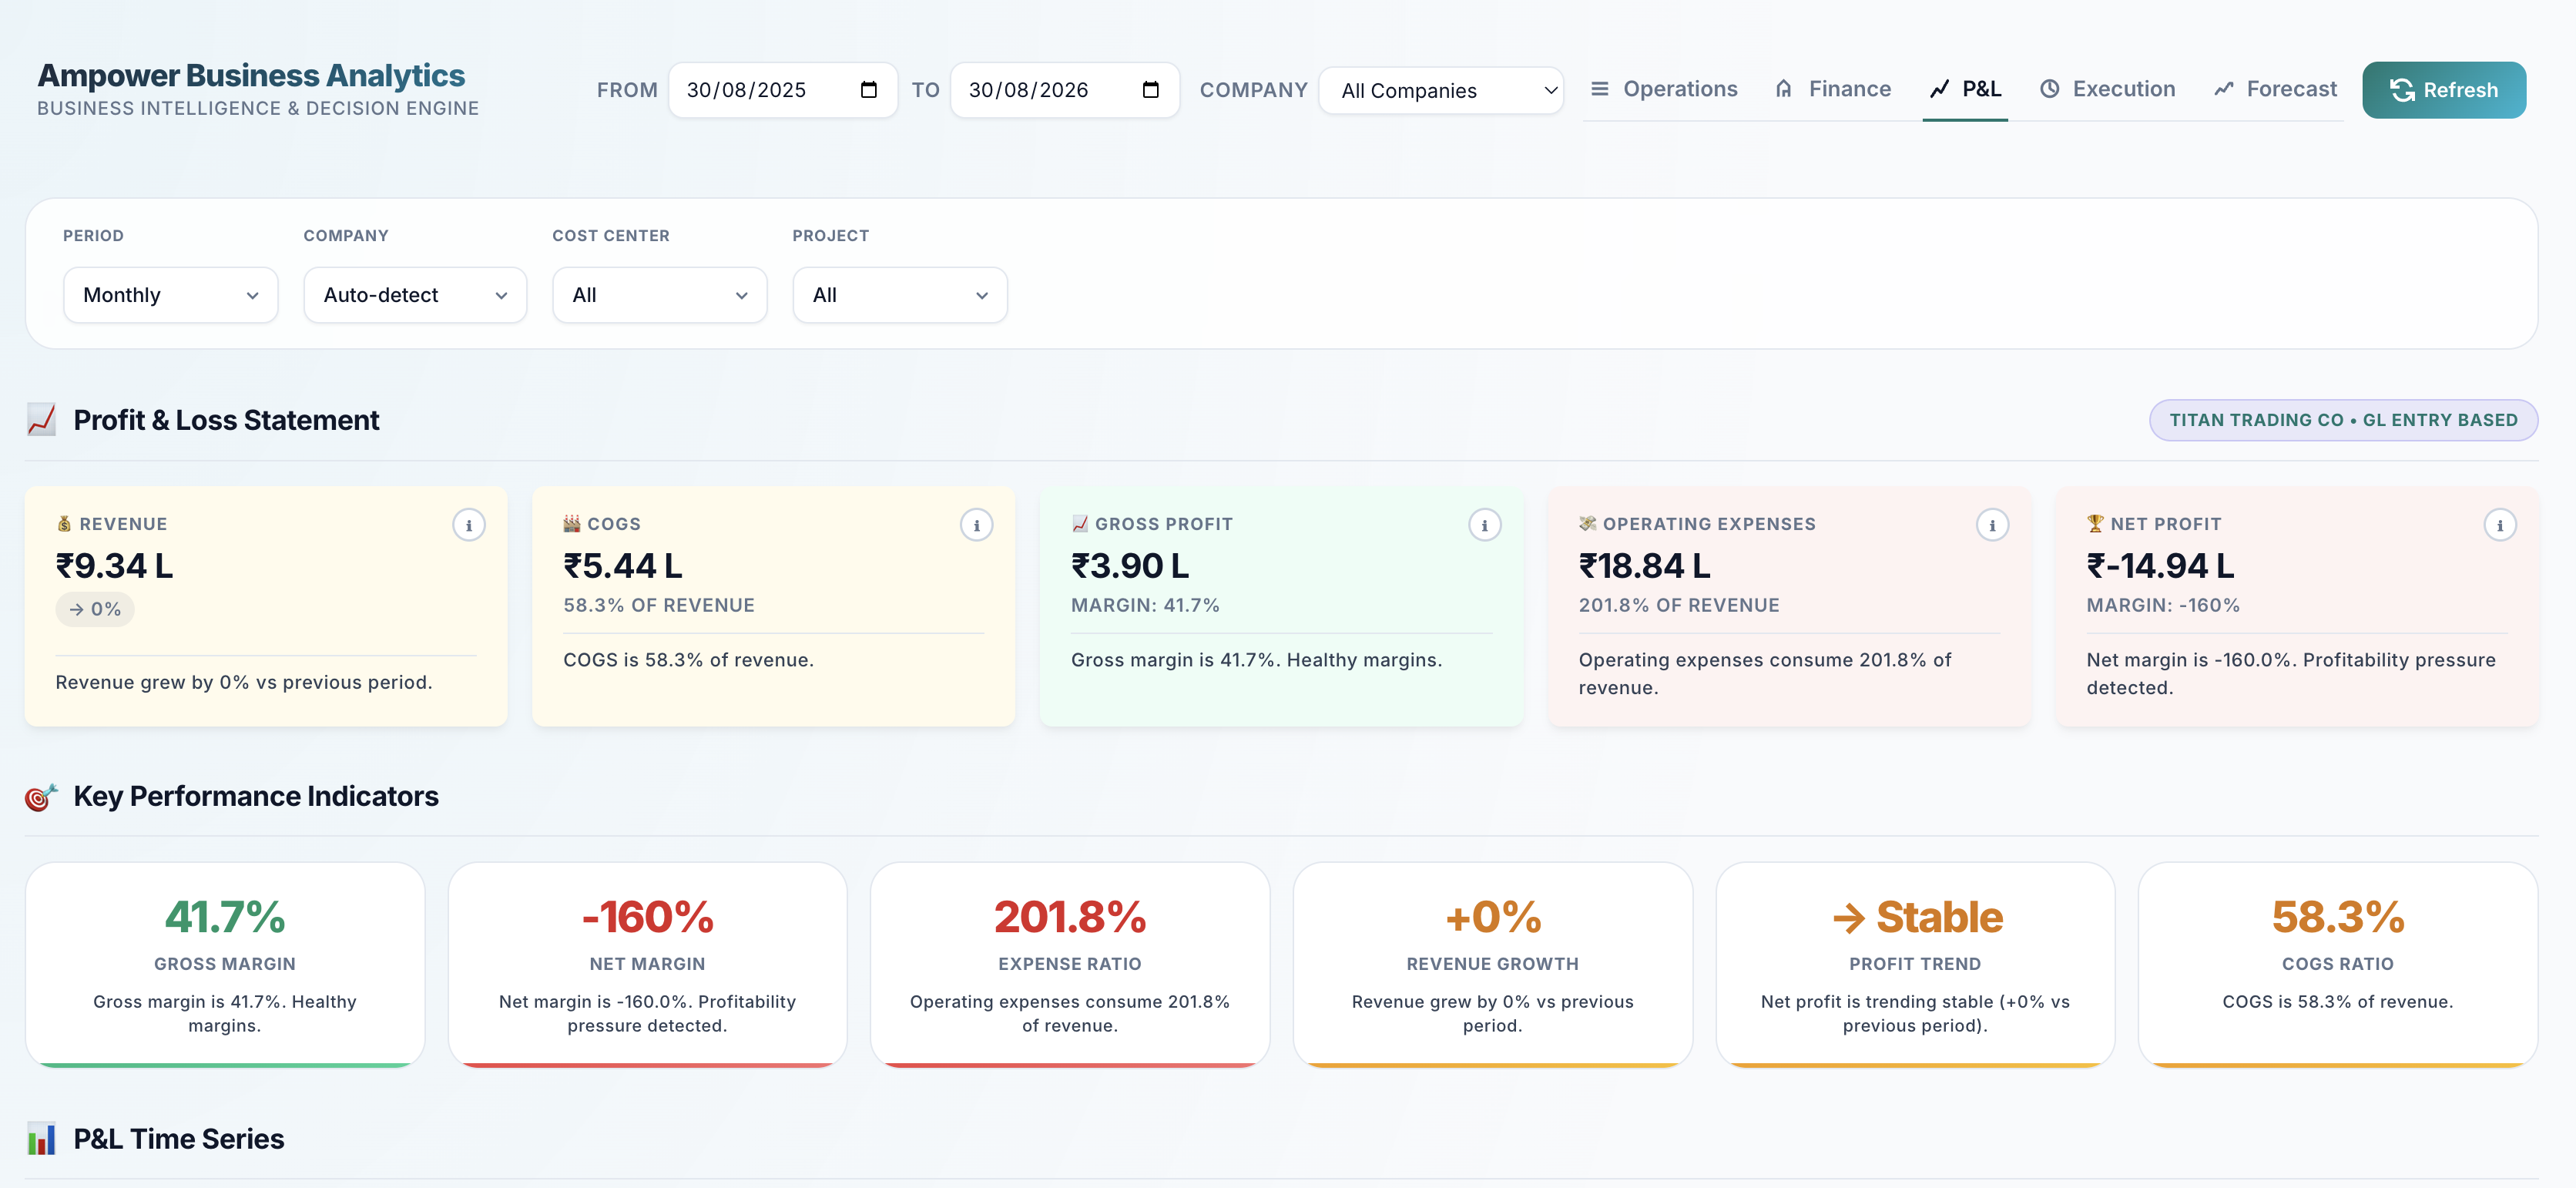Viewport: 2576px width, 1188px height.
Task: Click the info icon on Revenue card
Action: (x=469, y=524)
